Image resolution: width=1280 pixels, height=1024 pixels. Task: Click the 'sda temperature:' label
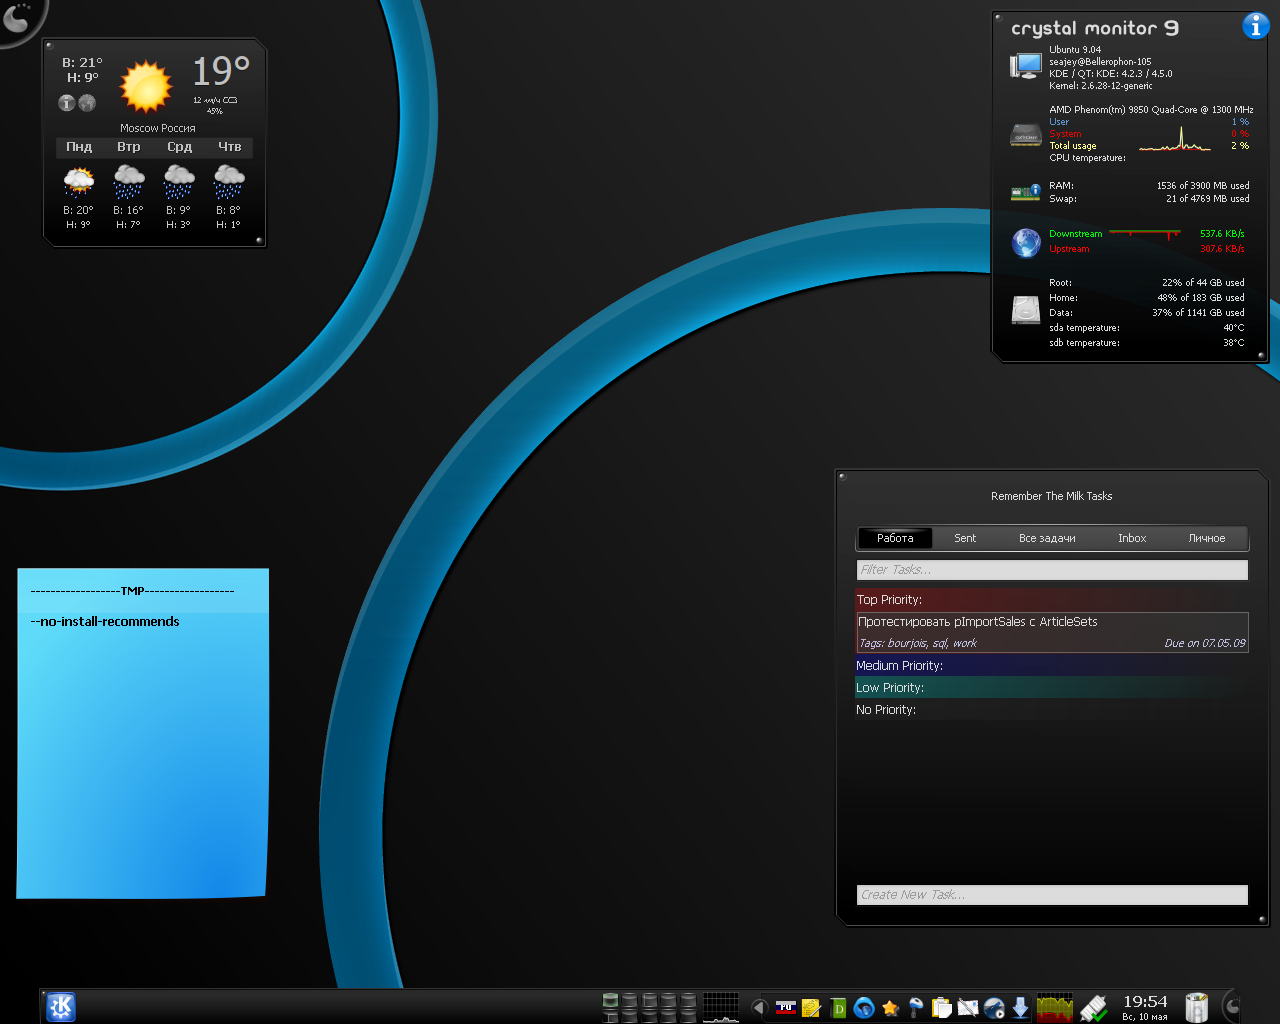click(x=1084, y=328)
